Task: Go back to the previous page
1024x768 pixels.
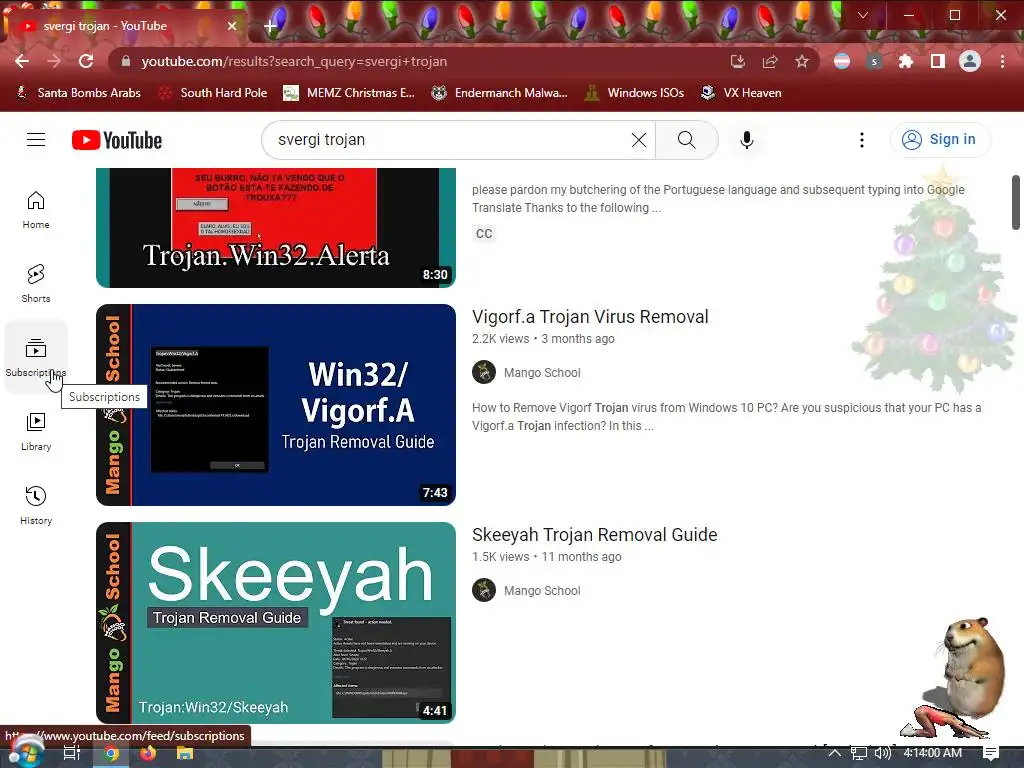Action: tap(22, 61)
